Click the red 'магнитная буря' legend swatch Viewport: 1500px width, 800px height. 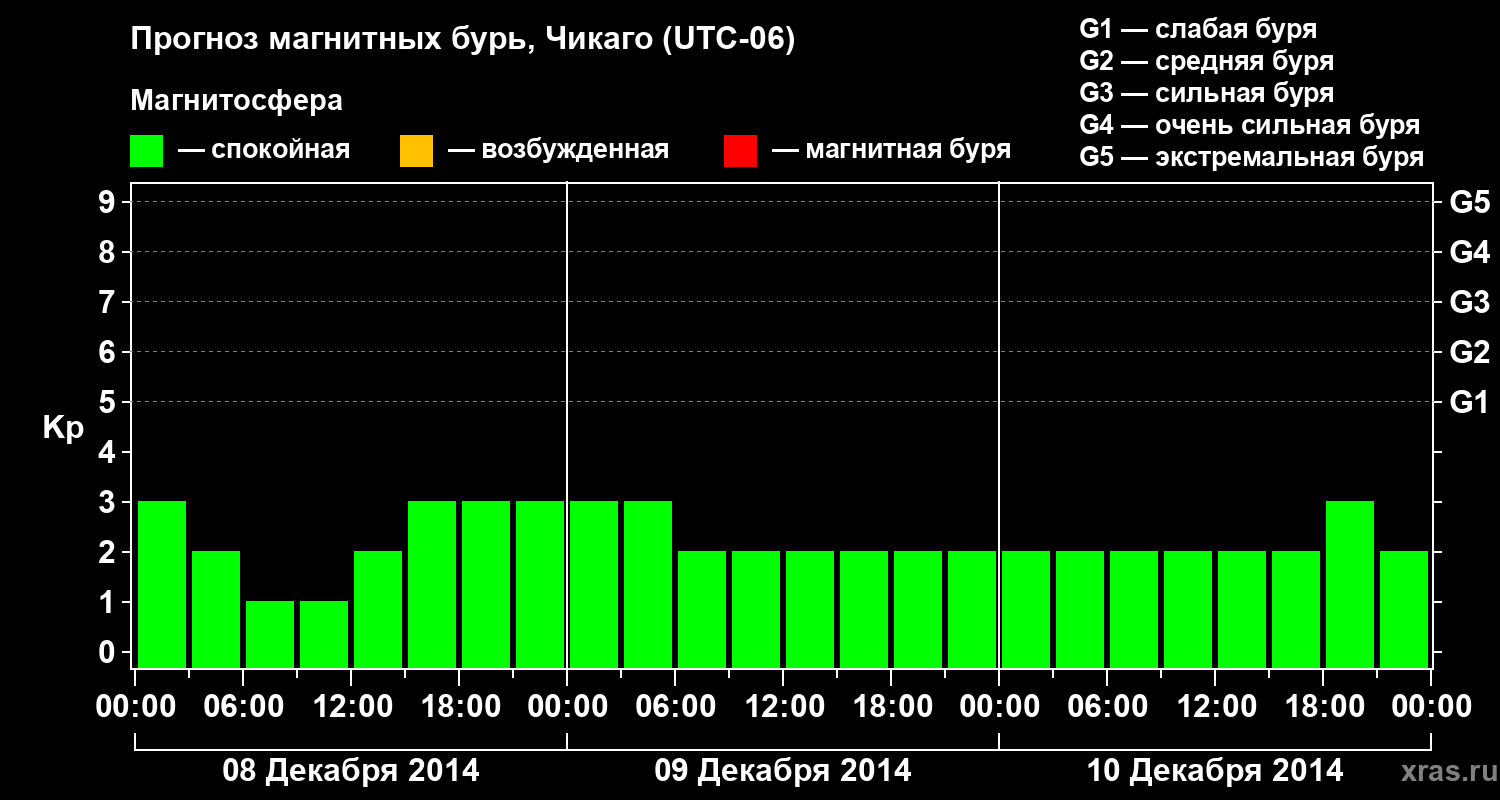pyautogui.click(x=740, y=151)
